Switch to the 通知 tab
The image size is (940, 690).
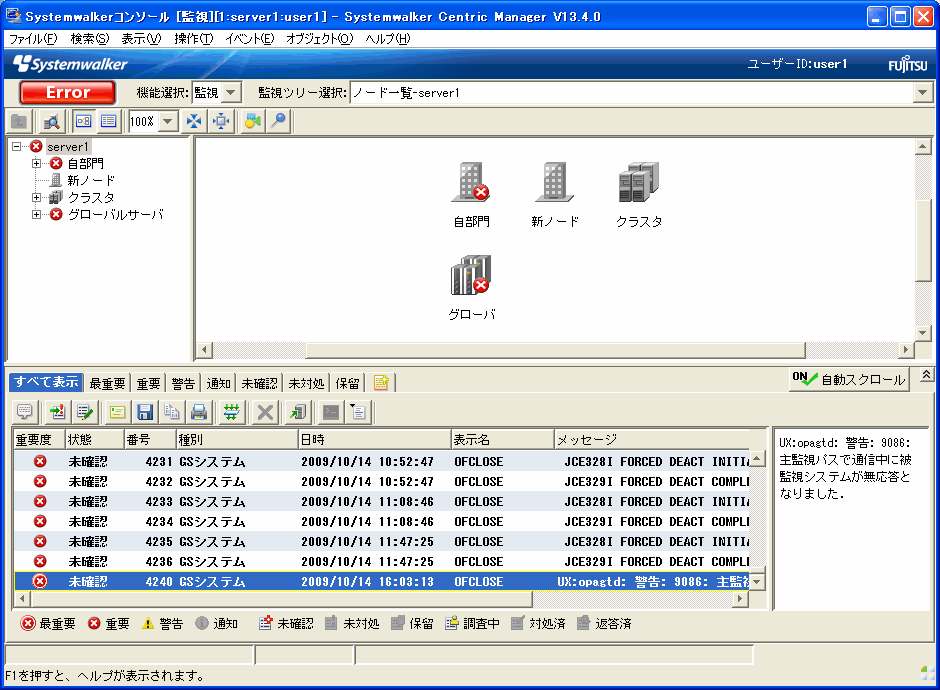218,383
